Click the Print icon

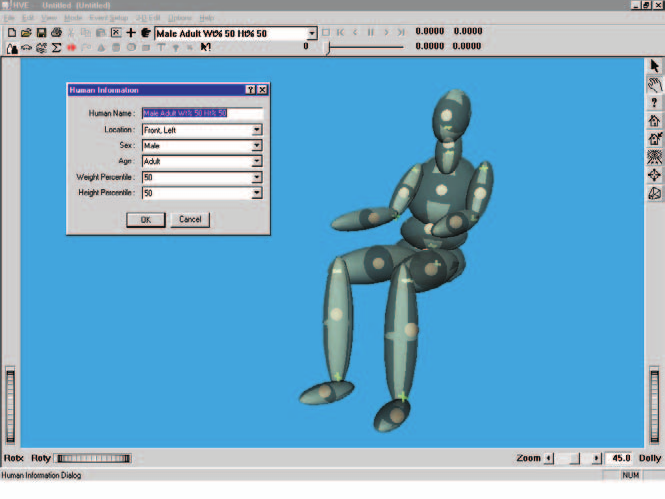coord(56,33)
